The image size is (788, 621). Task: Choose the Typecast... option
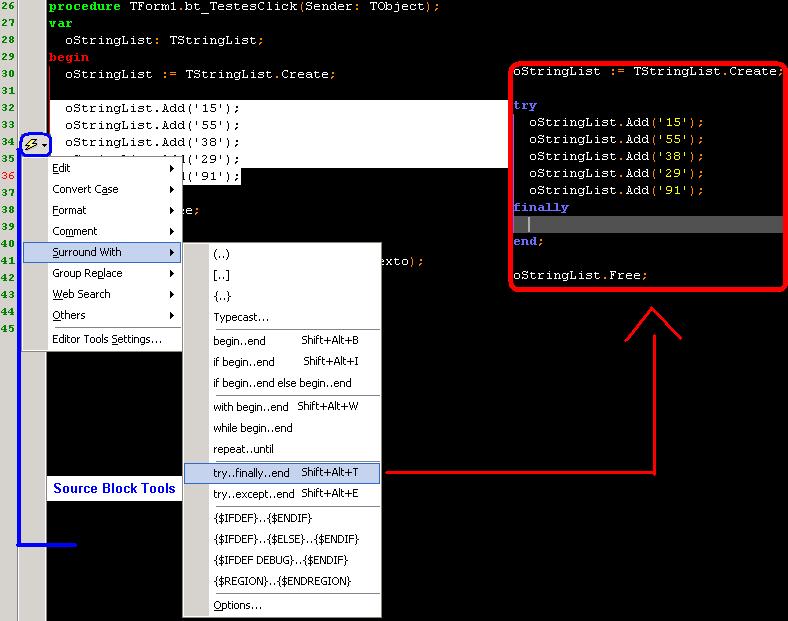click(282, 318)
